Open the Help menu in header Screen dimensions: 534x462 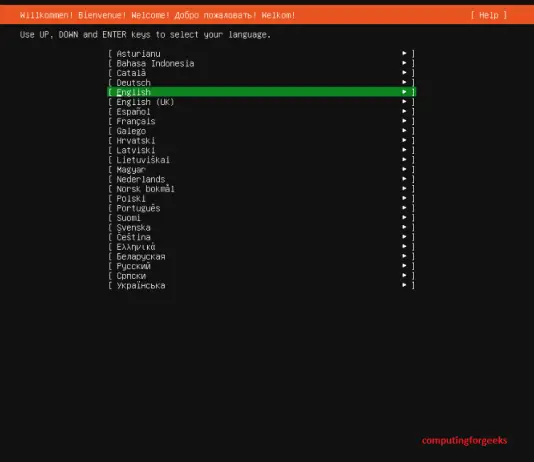coord(489,15)
